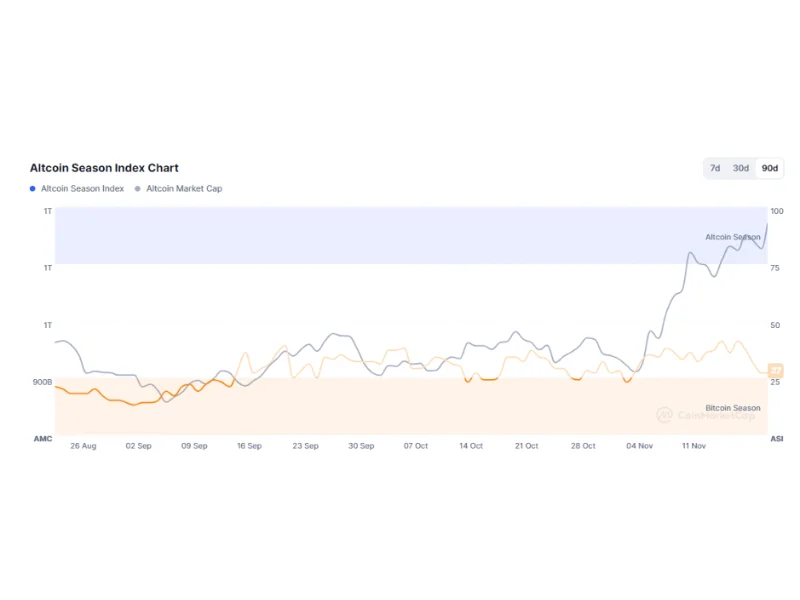Click the 07 Oct date marker

415,446
